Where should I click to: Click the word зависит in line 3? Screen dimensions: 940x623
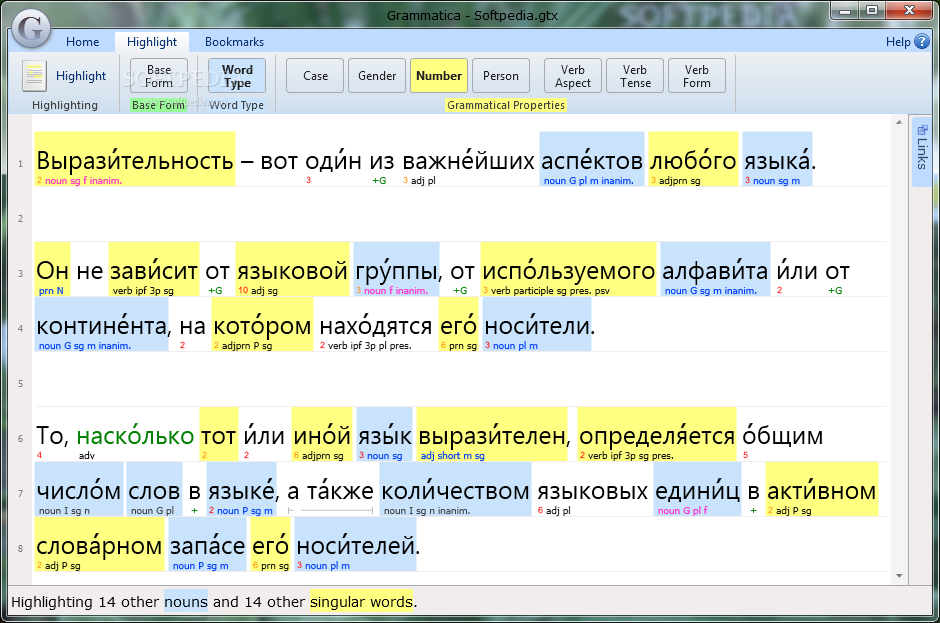coord(154,271)
